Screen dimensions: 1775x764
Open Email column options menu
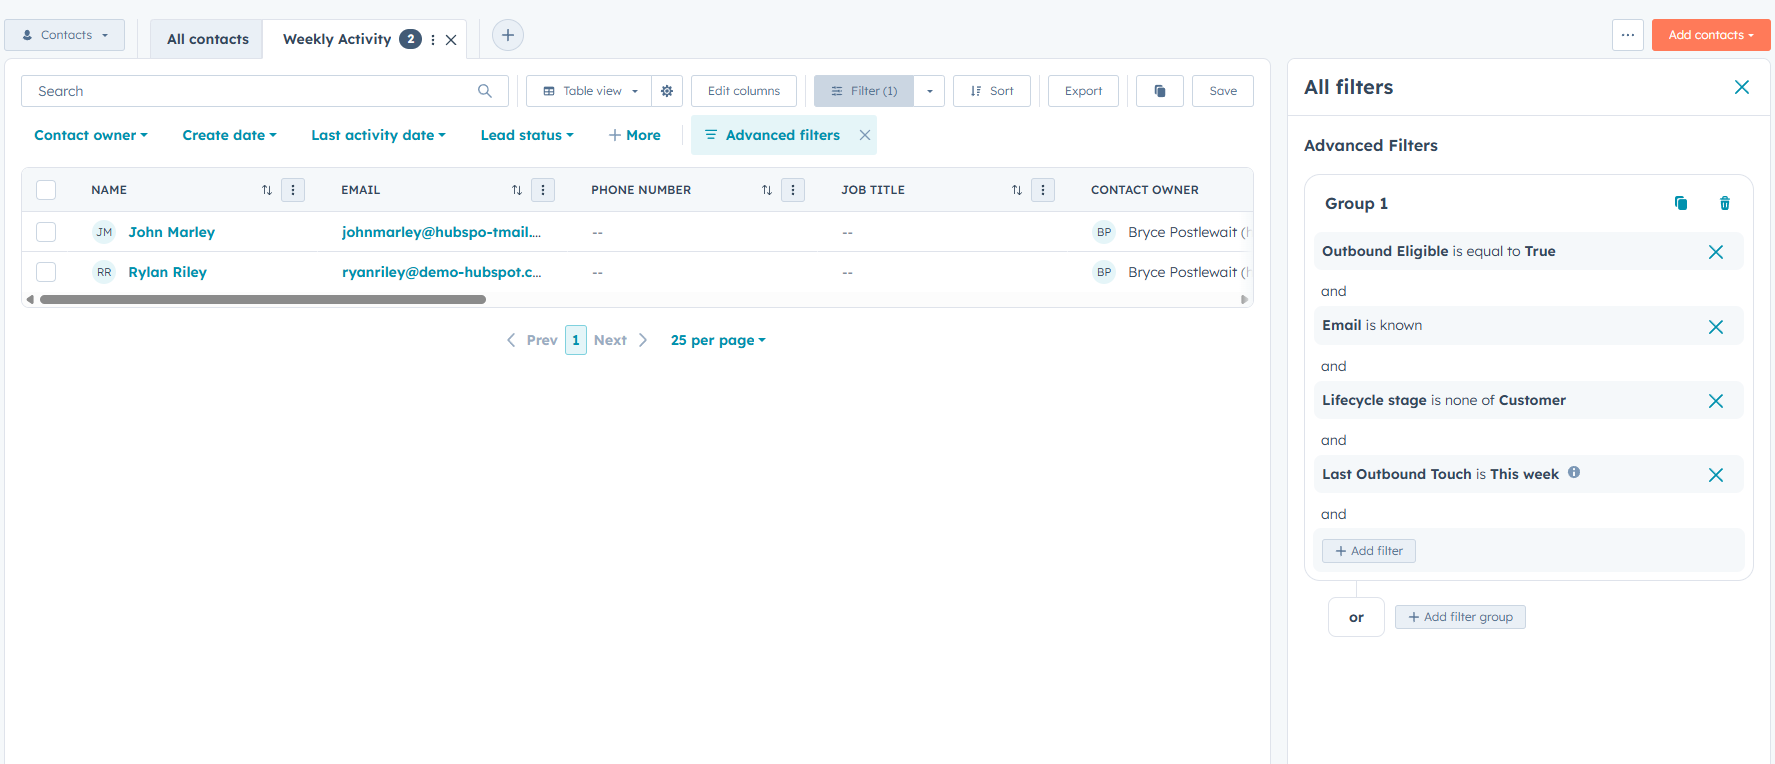[543, 190]
